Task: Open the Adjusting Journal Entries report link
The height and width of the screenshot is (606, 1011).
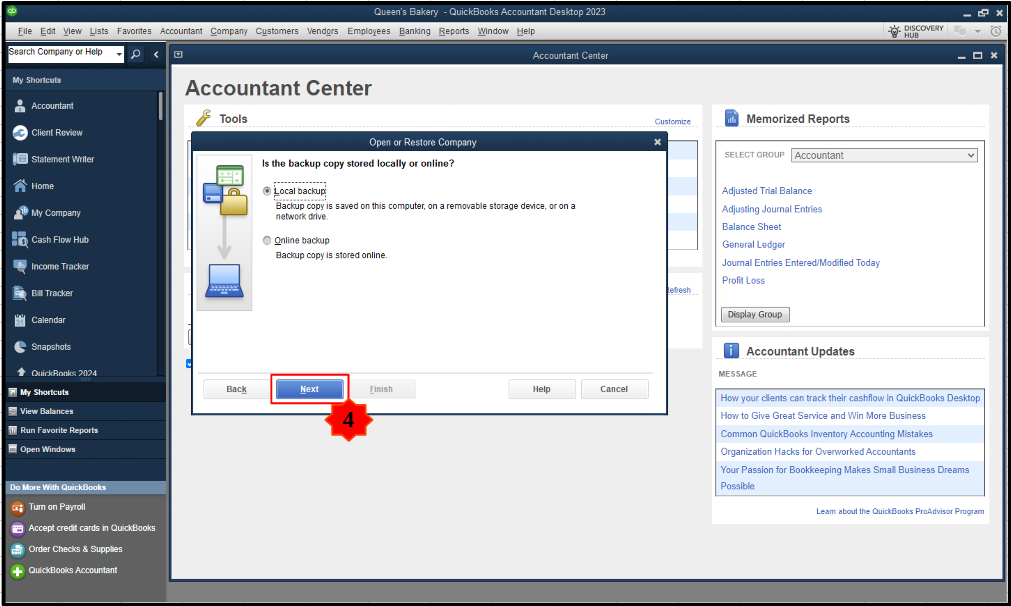Action: (x=772, y=209)
